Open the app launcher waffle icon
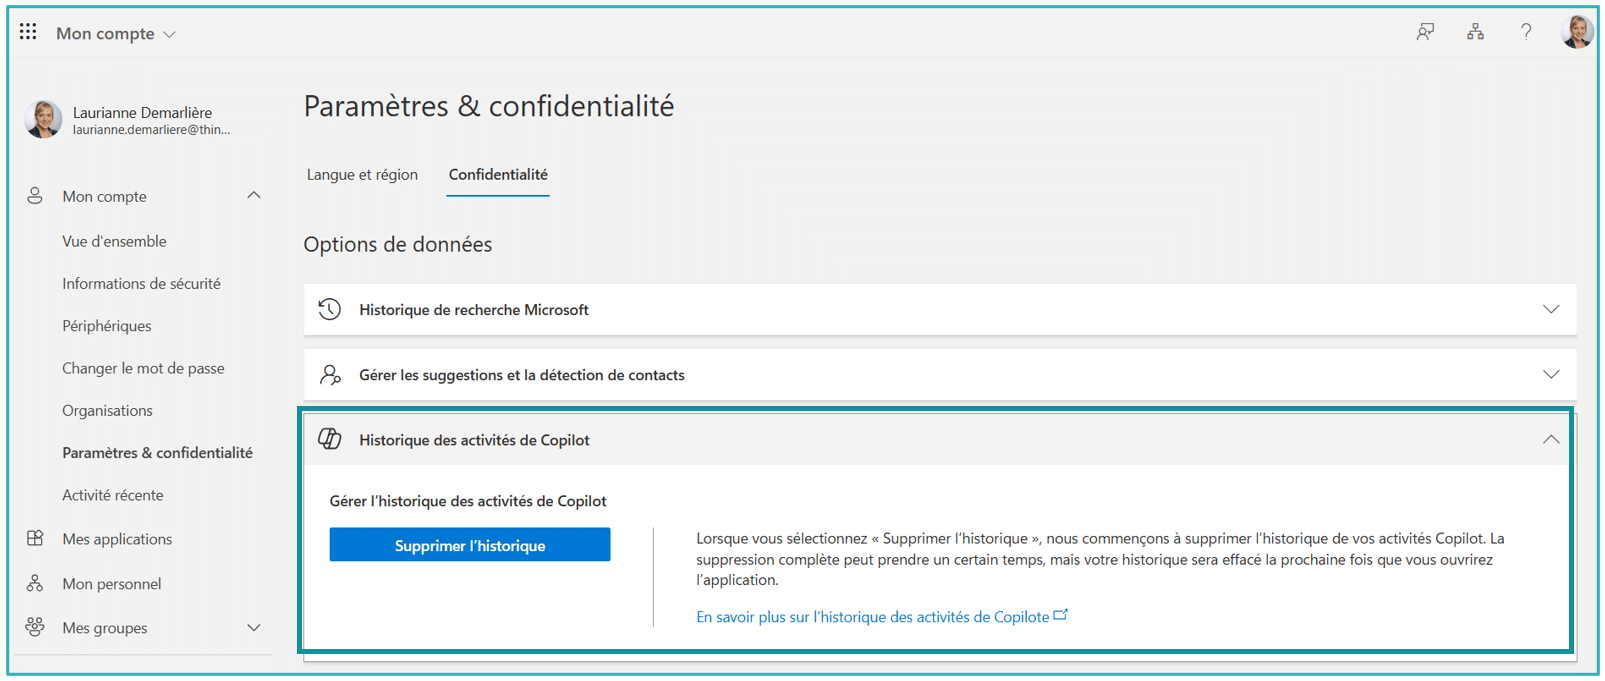This screenshot has height=681, width=1605. click(28, 32)
